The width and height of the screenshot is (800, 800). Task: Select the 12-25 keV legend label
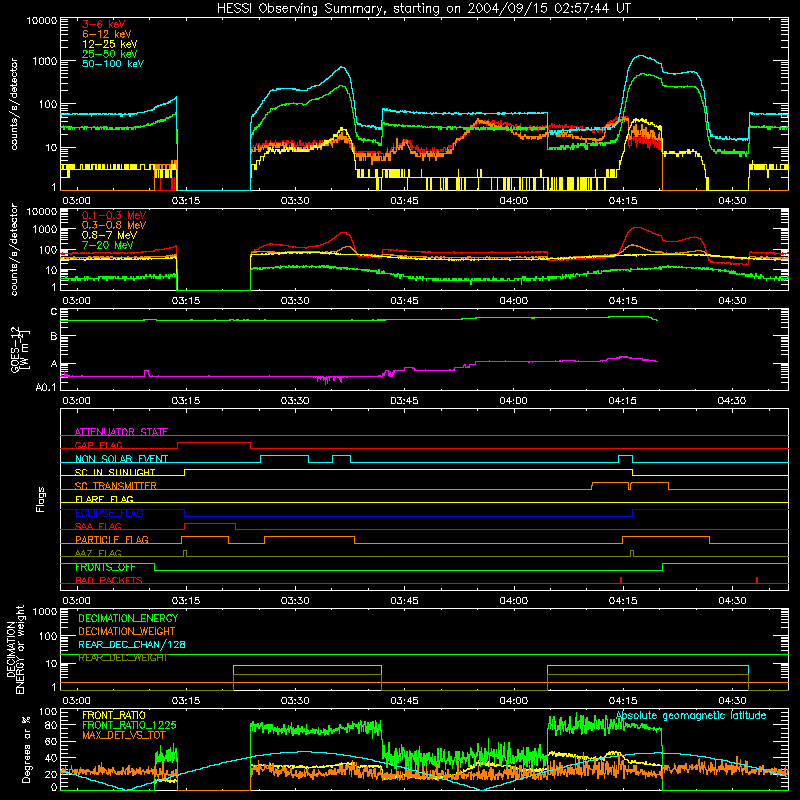(x=110, y=44)
